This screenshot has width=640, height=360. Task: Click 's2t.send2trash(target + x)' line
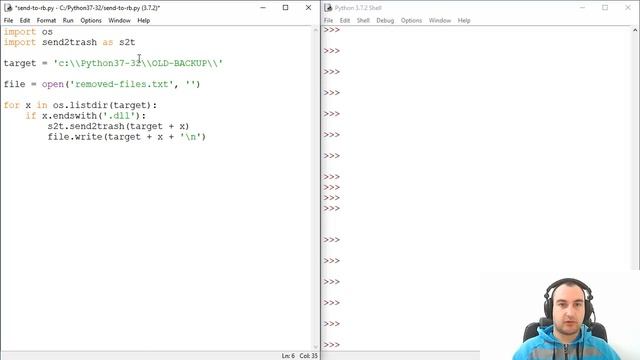pos(118,127)
